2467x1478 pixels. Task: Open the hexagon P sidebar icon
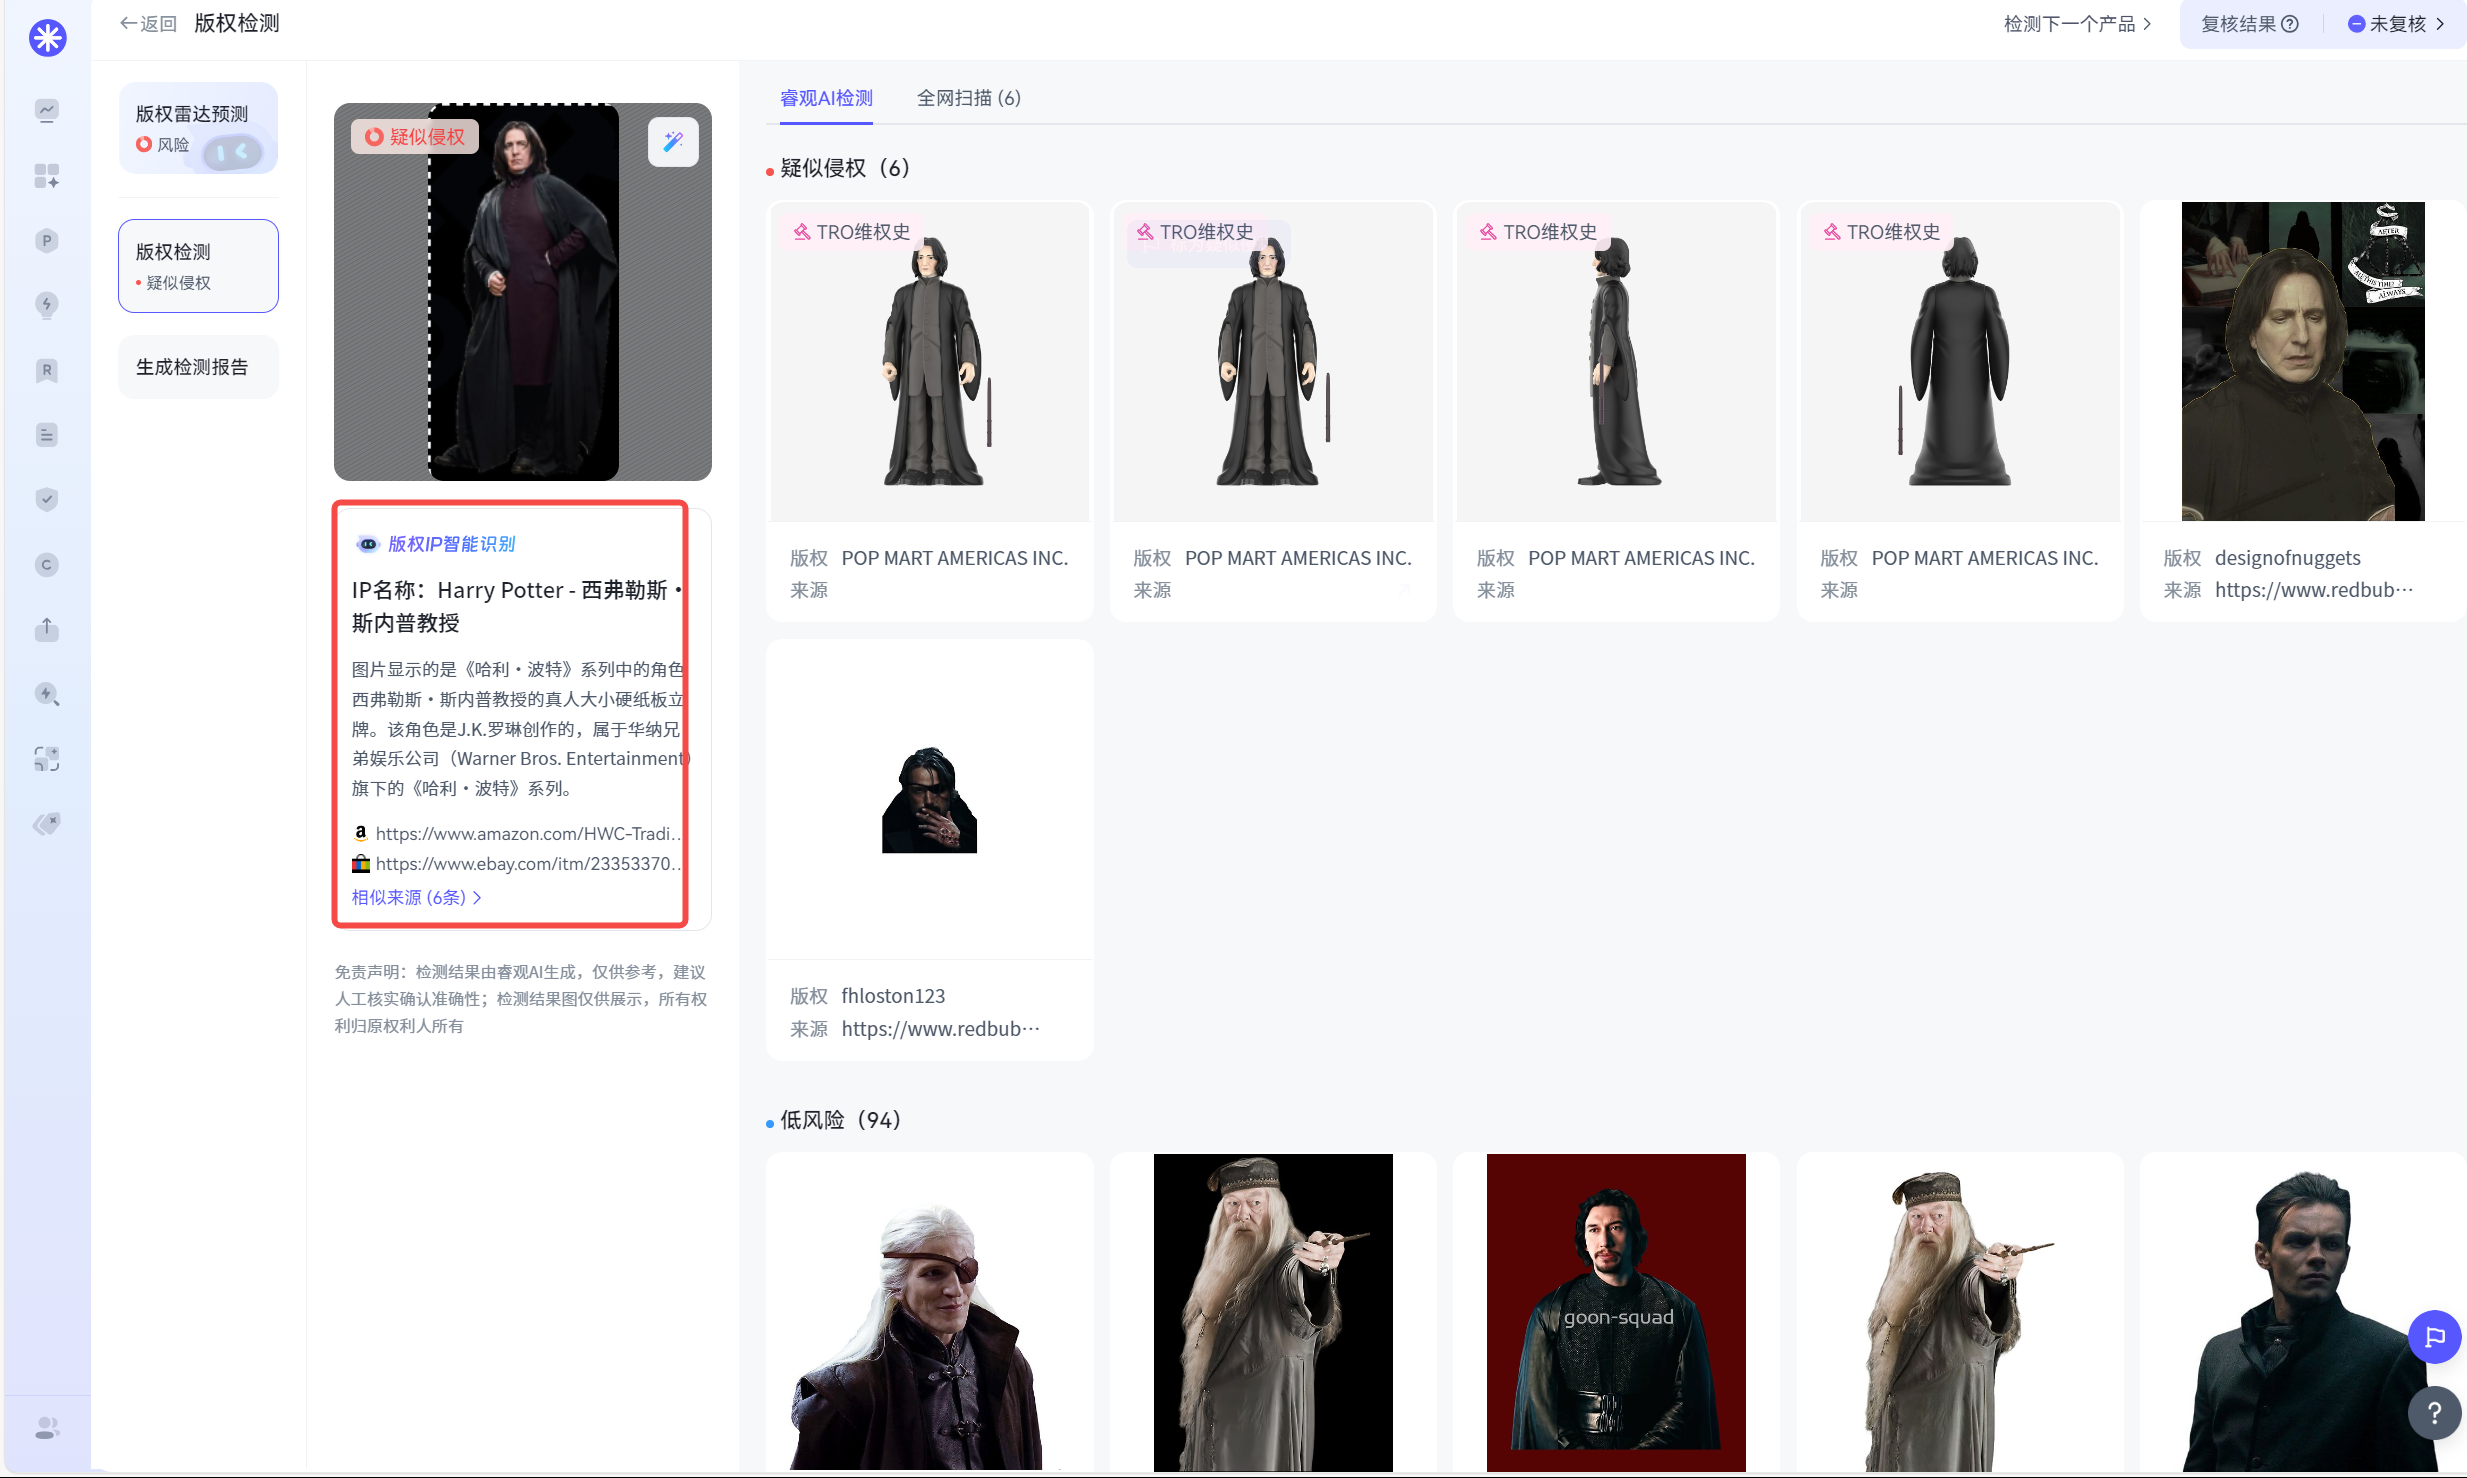47,241
